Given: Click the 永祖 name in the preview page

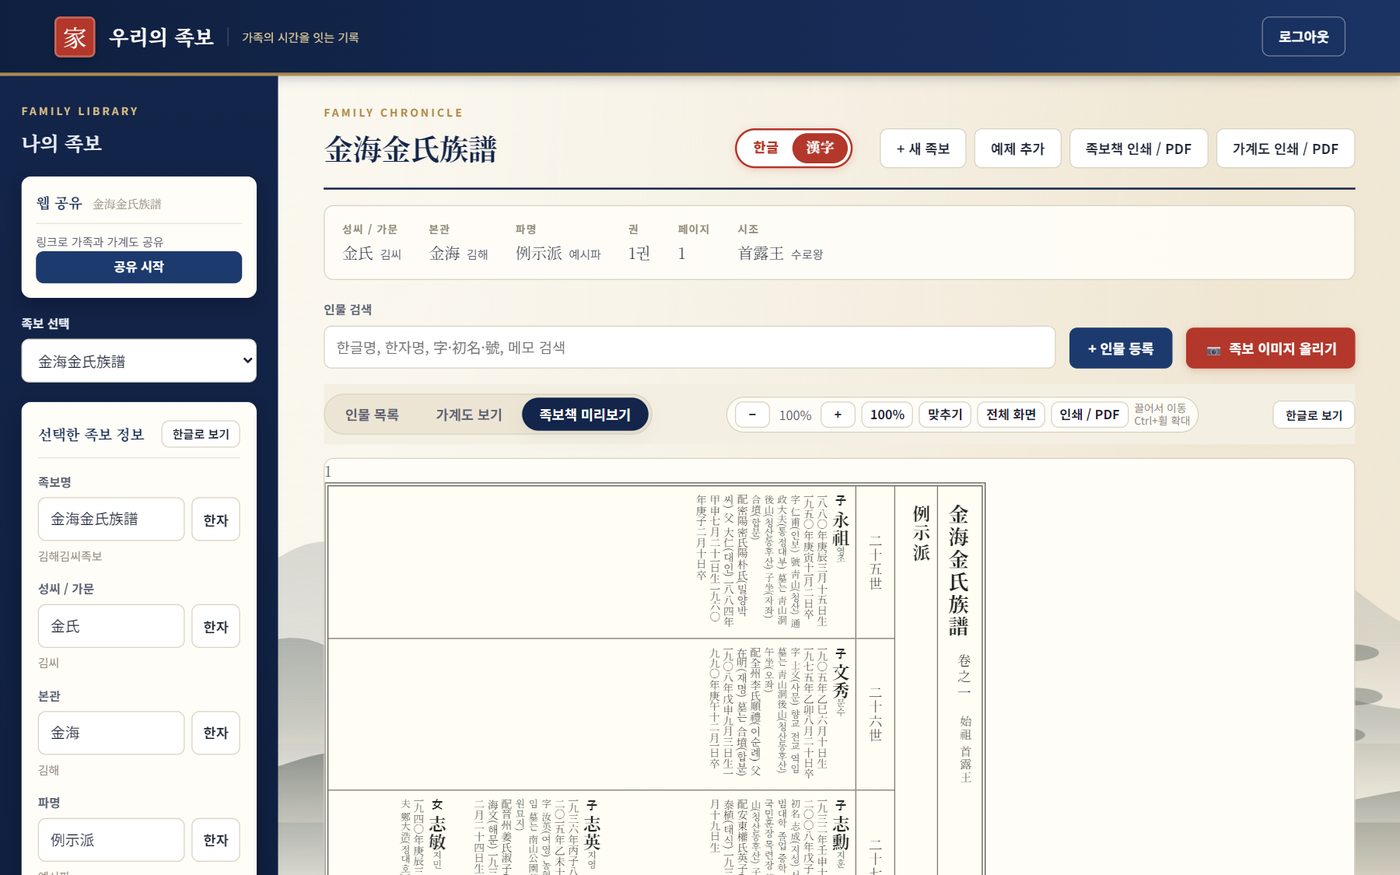Looking at the screenshot, I should (x=841, y=529).
